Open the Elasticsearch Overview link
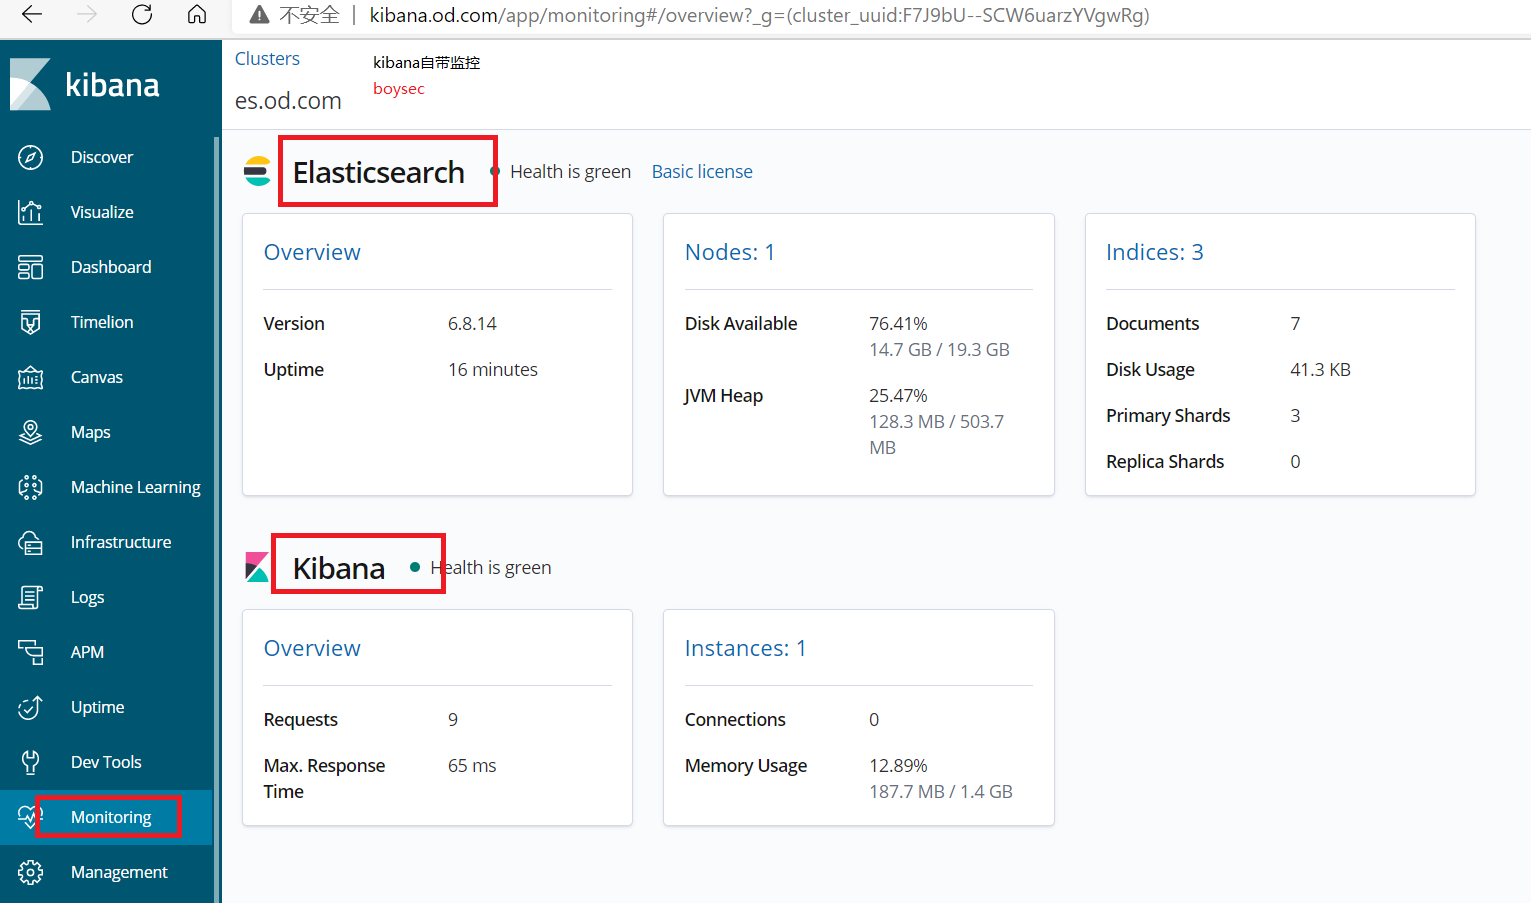This screenshot has width=1531, height=903. tap(312, 252)
